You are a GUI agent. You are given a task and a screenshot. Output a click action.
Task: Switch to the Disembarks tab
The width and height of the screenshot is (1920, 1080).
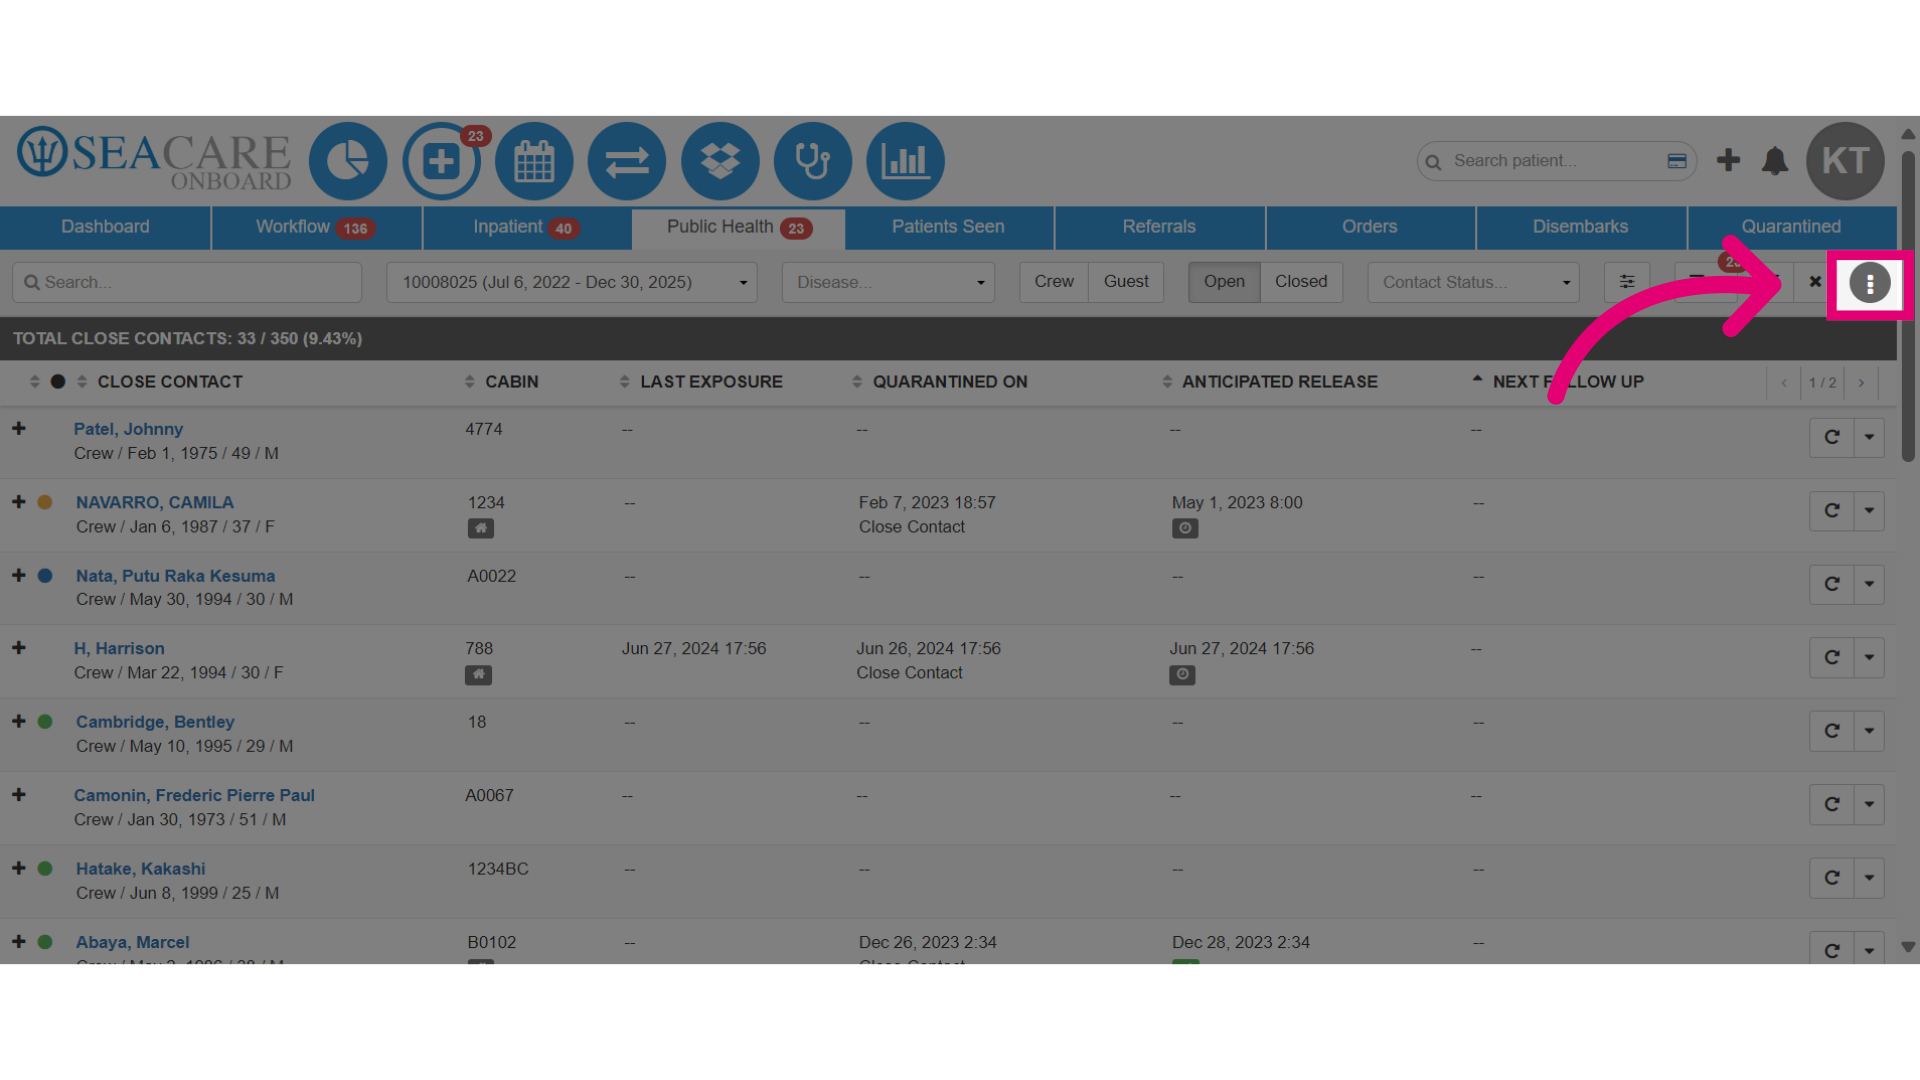click(x=1581, y=227)
